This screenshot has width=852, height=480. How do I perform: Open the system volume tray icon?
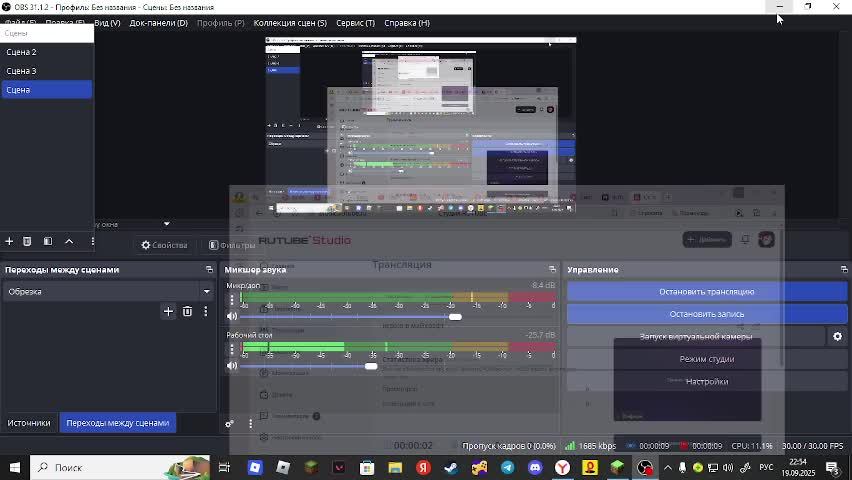(728, 467)
